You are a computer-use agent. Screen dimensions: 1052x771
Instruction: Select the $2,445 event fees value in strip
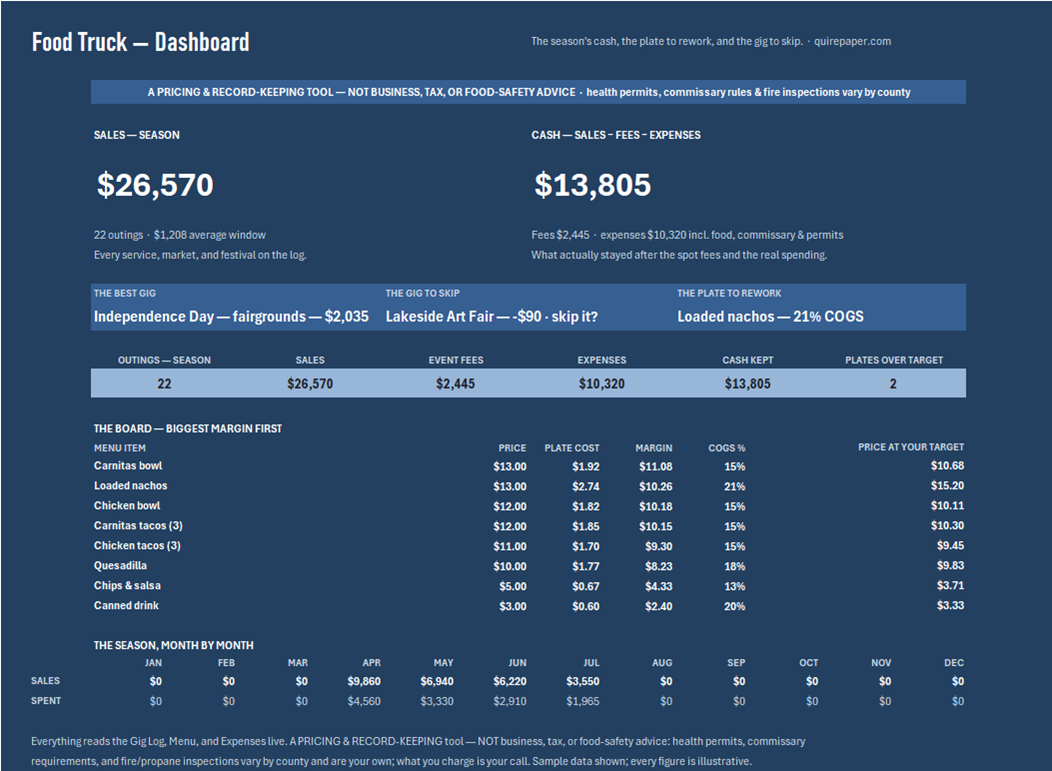(x=456, y=384)
